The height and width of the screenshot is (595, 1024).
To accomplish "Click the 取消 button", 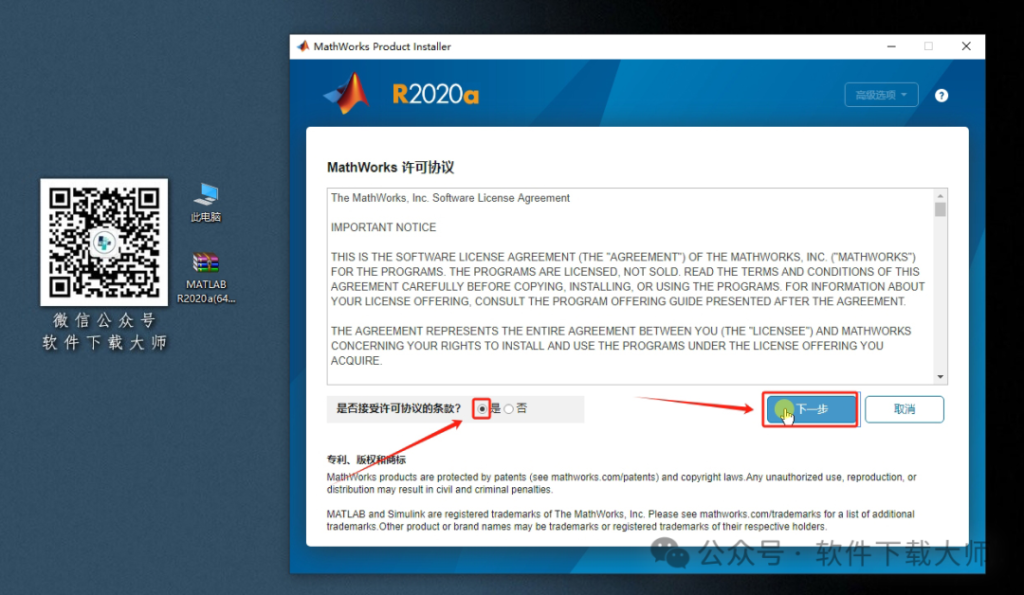I will (904, 409).
